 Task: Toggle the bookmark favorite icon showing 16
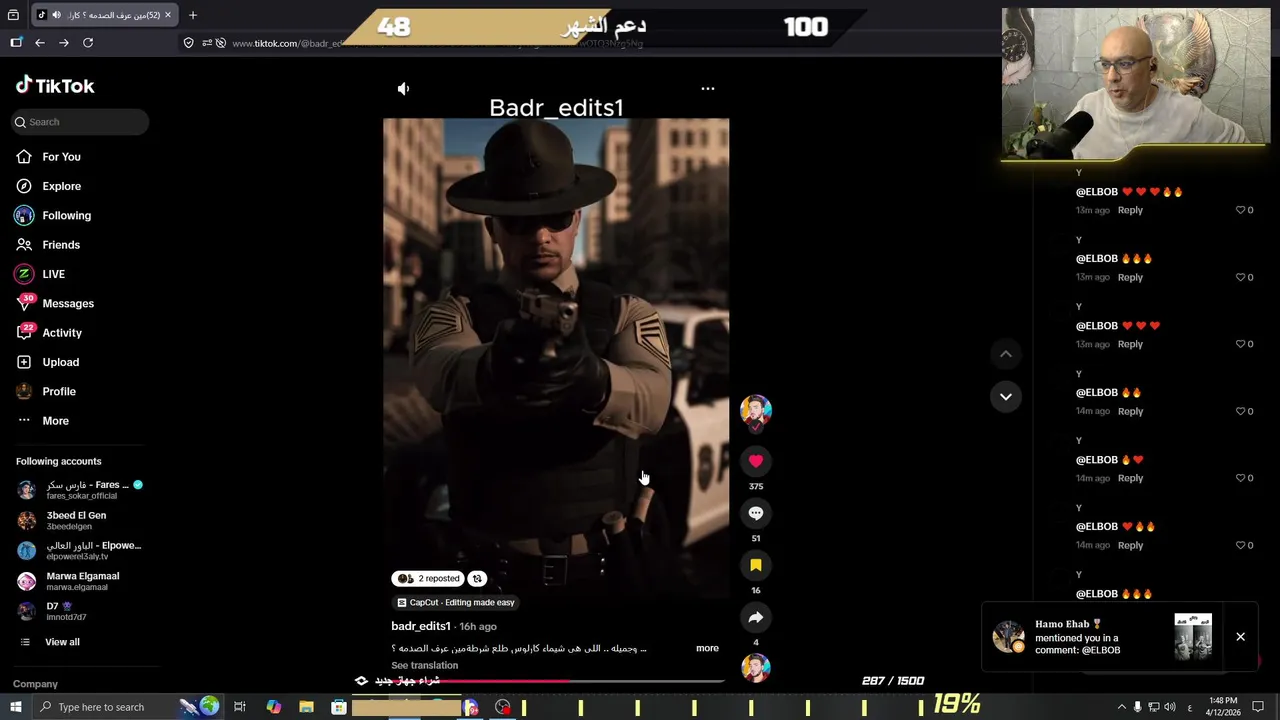pyautogui.click(x=756, y=565)
